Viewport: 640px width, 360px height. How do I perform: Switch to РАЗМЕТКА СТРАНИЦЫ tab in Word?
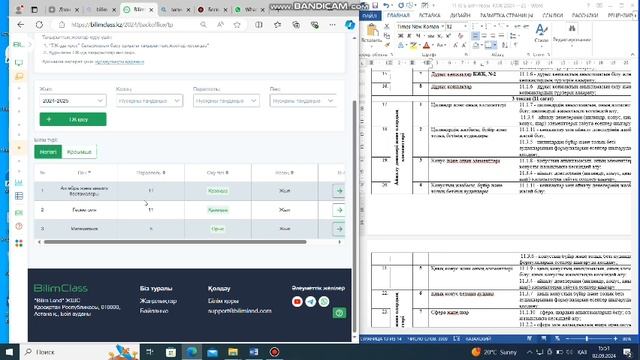[x=507, y=16]
